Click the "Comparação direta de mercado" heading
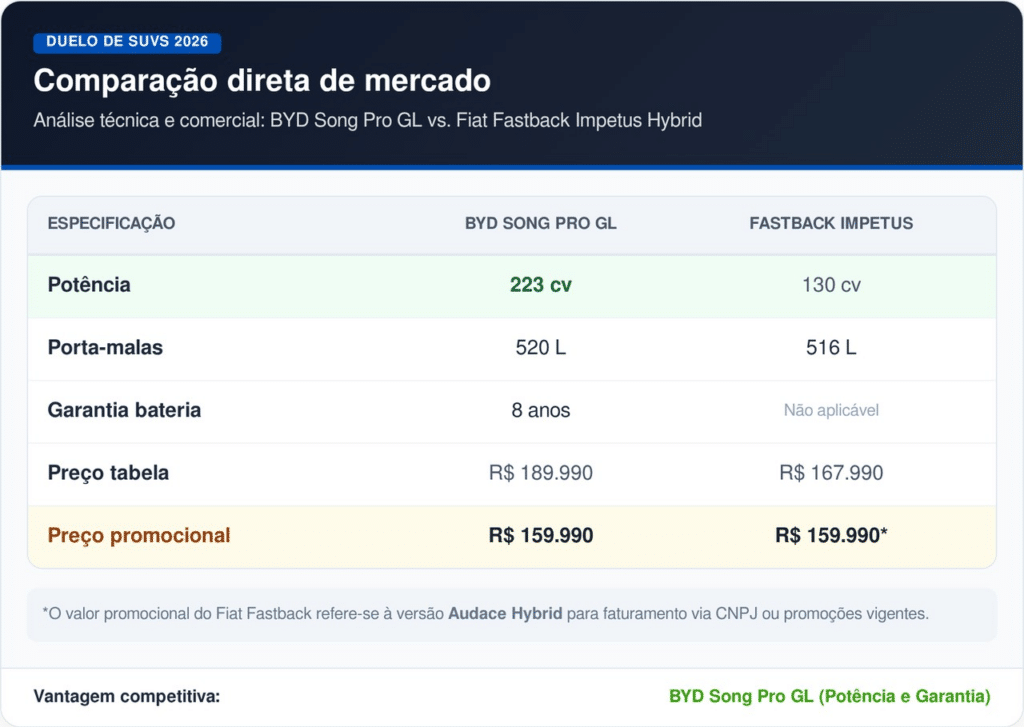The height and width of the screenshot is (727, 1024). 262,80
